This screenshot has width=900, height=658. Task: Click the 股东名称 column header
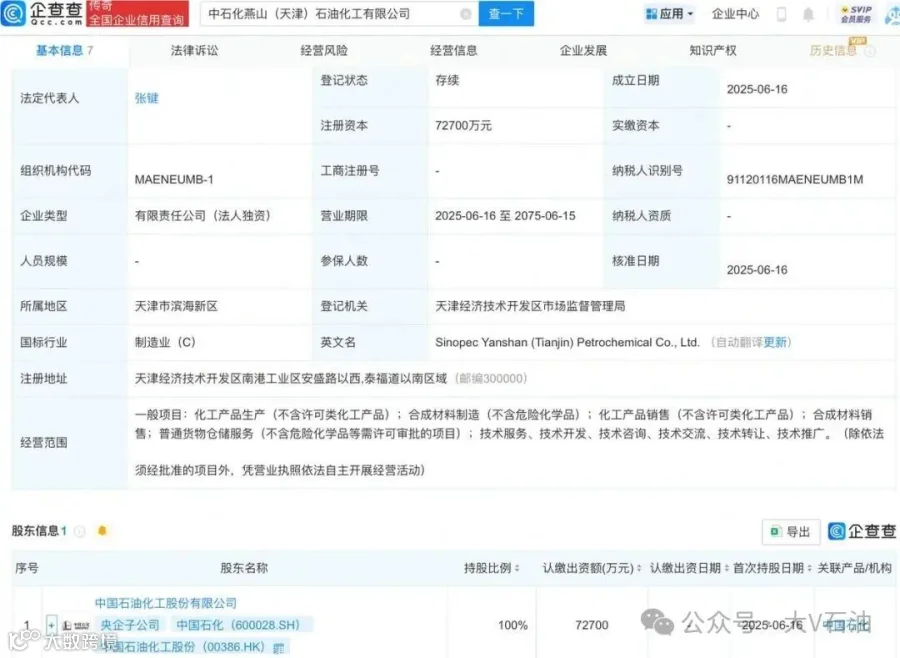(x=244, y=568)
